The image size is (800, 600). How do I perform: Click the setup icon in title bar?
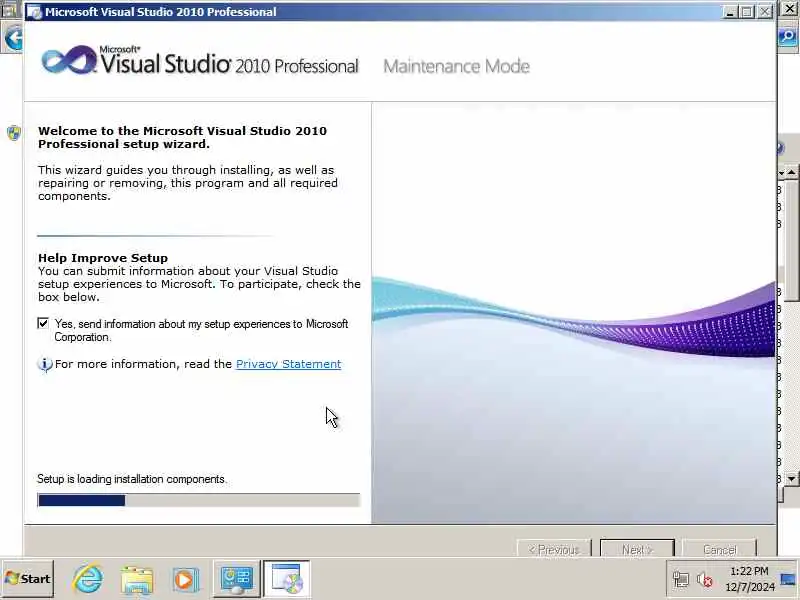click(34, 12)
